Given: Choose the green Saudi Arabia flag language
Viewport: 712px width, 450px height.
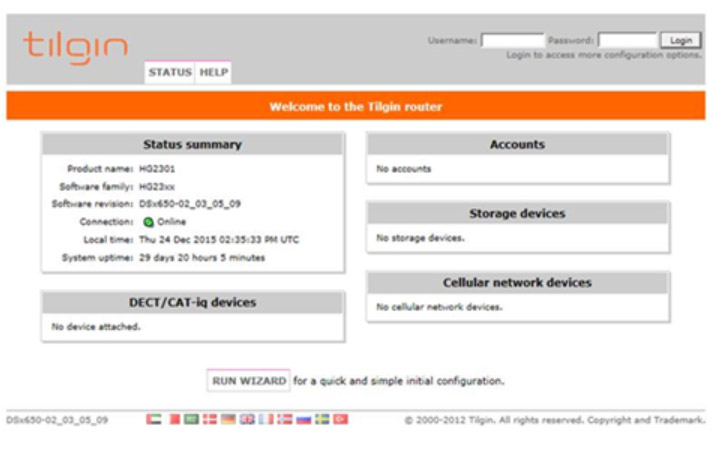Looking at the screenshot, I should tap(191, 419).
